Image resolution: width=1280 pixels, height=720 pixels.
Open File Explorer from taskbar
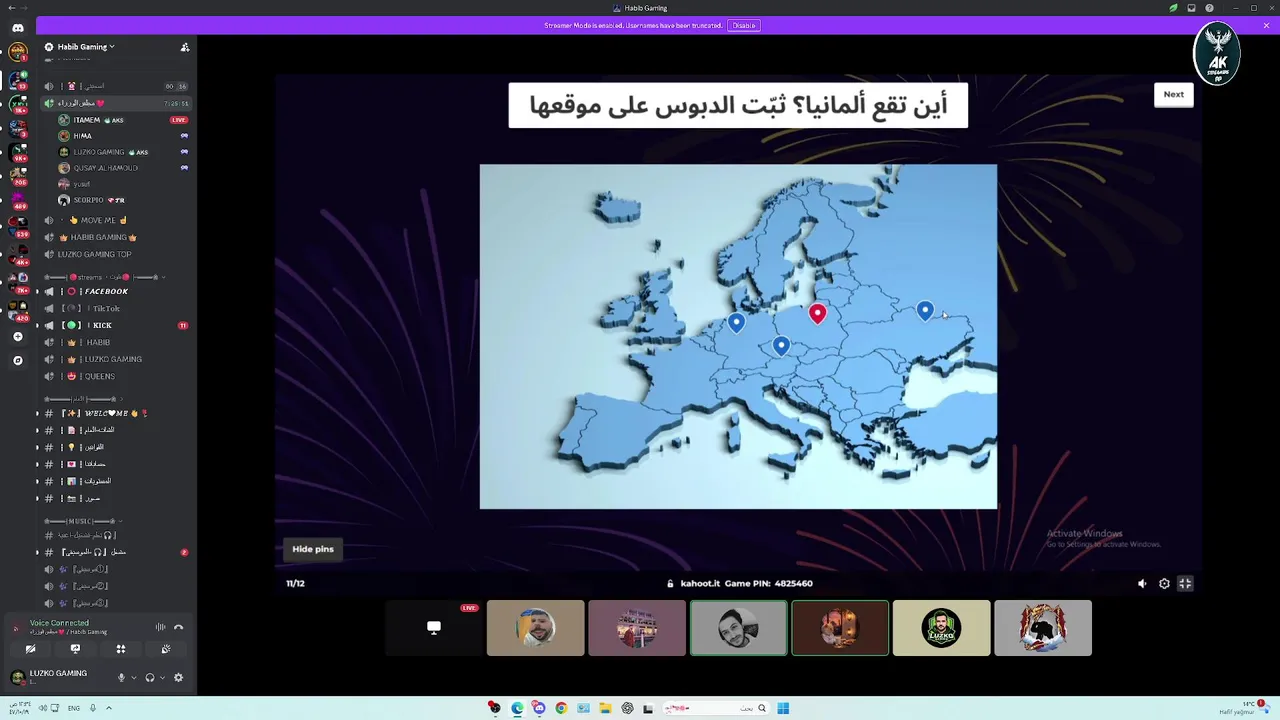(x=605, y=708)
